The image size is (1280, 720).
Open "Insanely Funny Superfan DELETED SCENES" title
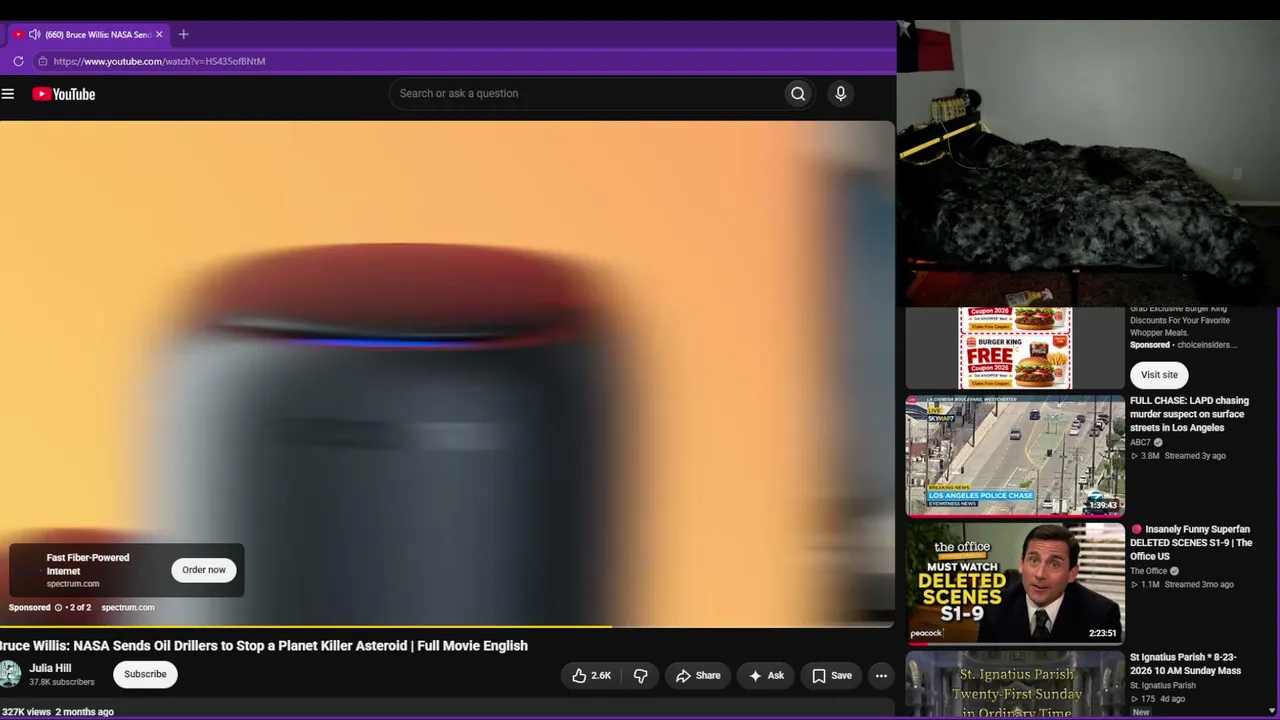(1191, 543)
